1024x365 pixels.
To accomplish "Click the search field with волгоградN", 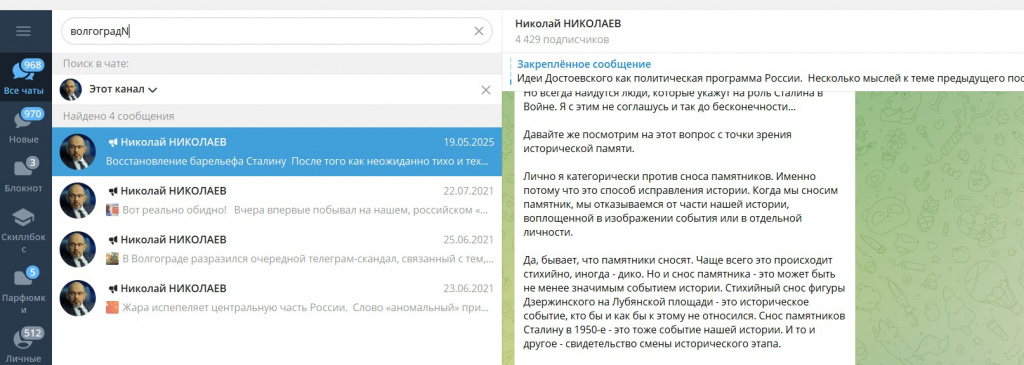I will (x=276, y=31).
